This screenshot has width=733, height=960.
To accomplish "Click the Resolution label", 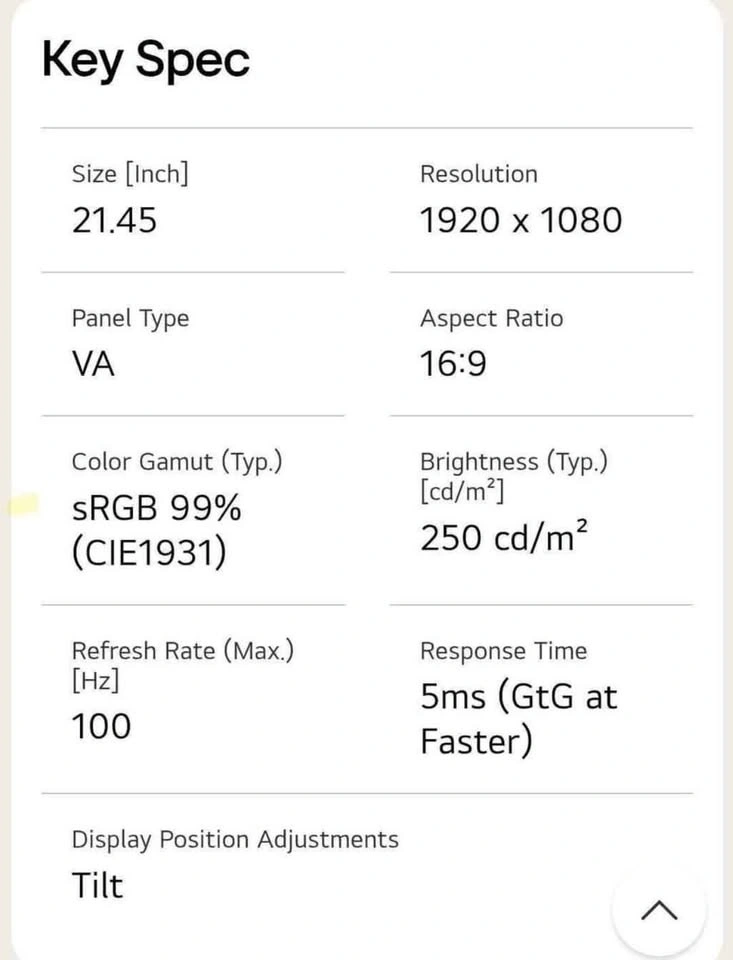I will click(479, 174).
